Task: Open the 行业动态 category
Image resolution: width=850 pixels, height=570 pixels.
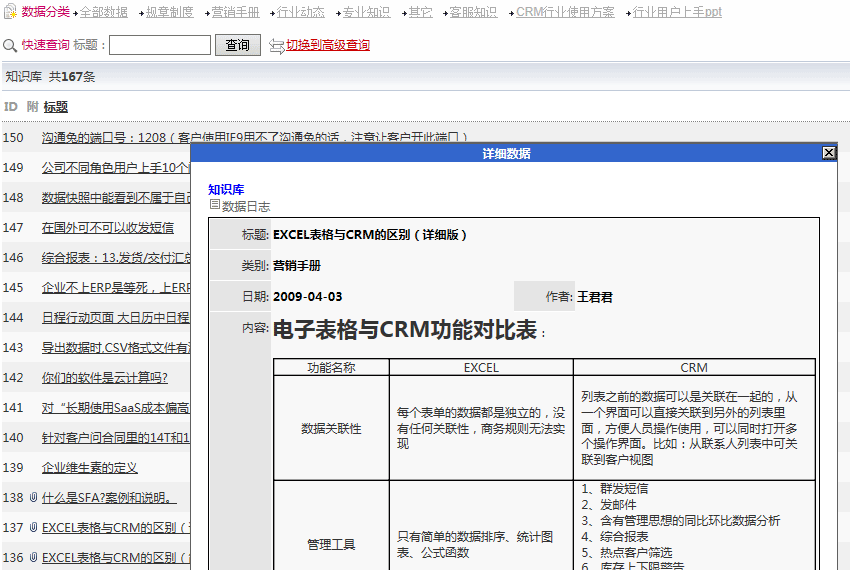Action: point(300,12)
